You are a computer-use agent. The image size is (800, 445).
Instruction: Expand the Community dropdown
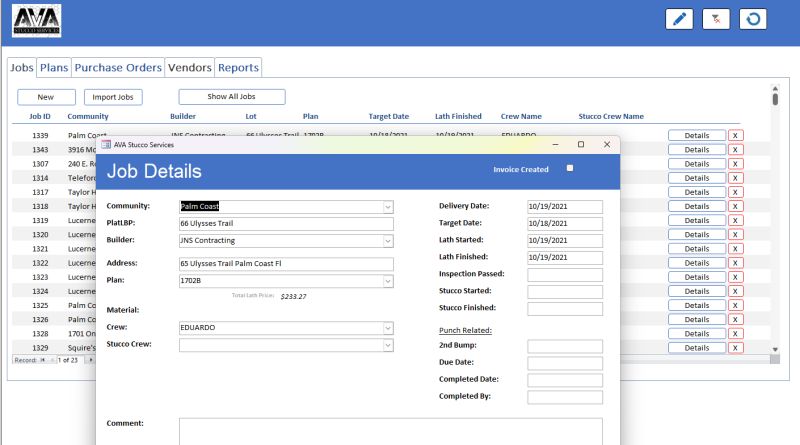(388, 207)
